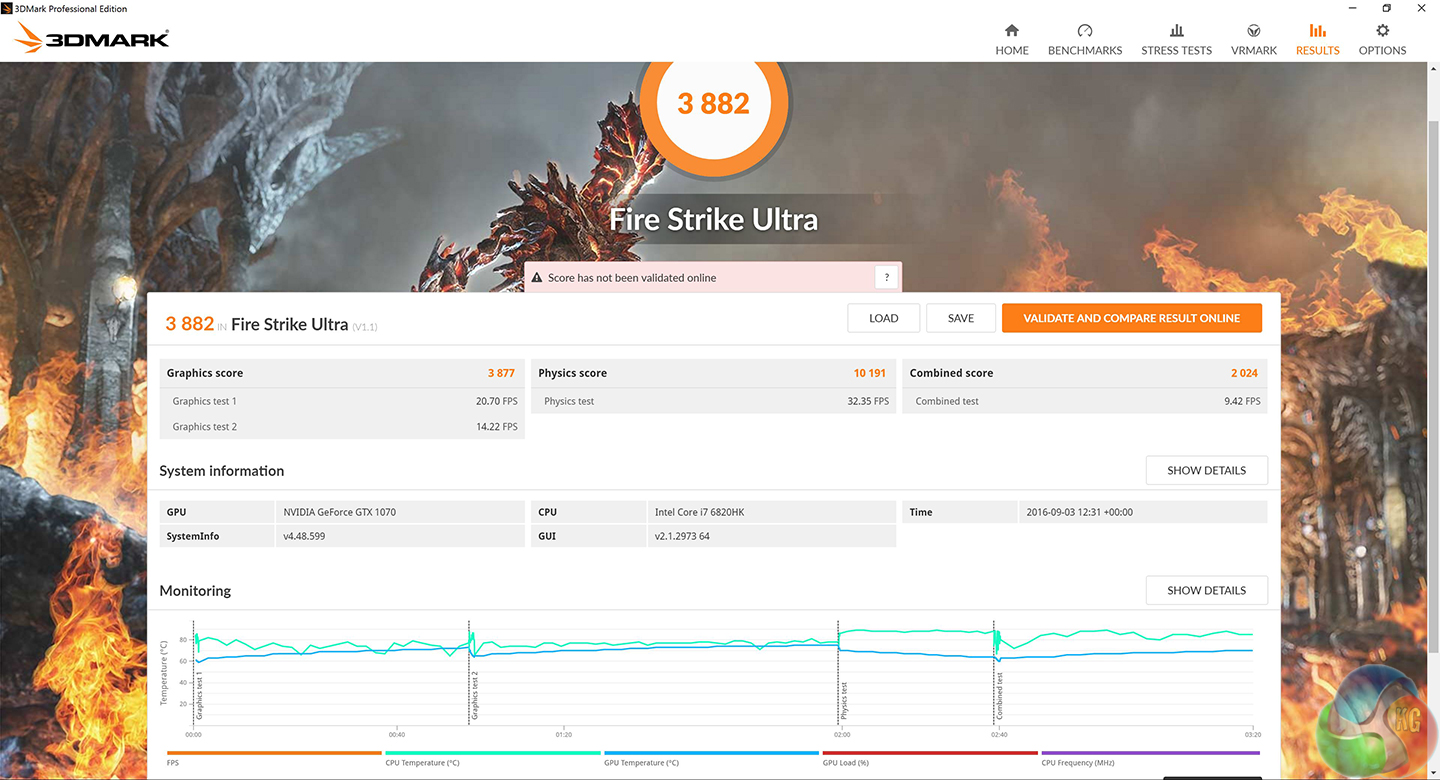Click Validate and Compare Result Online

(1131, 318)
